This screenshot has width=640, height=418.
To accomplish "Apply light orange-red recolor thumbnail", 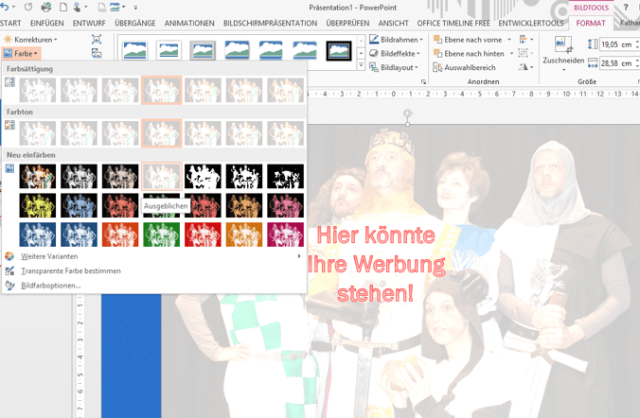I will pyautogui.click(x=120, y=234).
